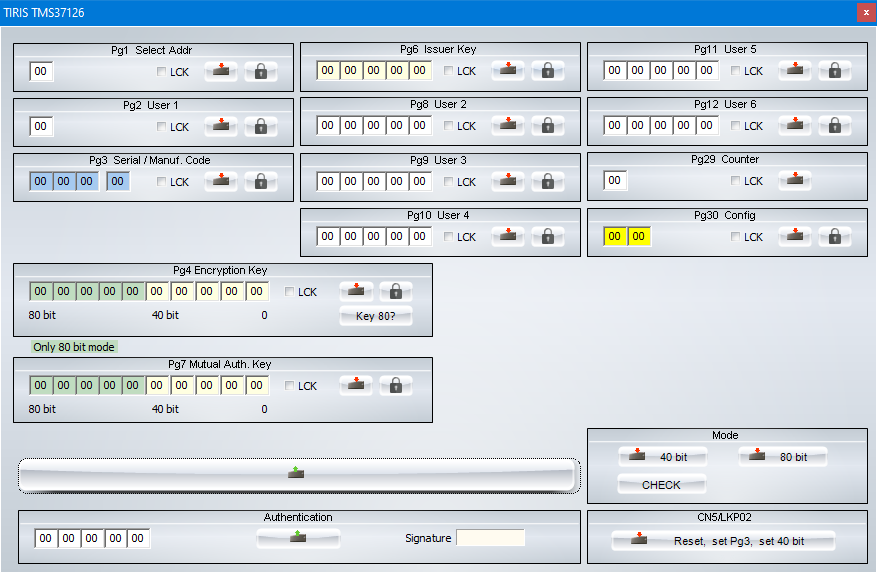The height and width of the screenshot is (573, 877).
Task: Click the lock icon for Pg30 Config
Action: click(834, 236)
